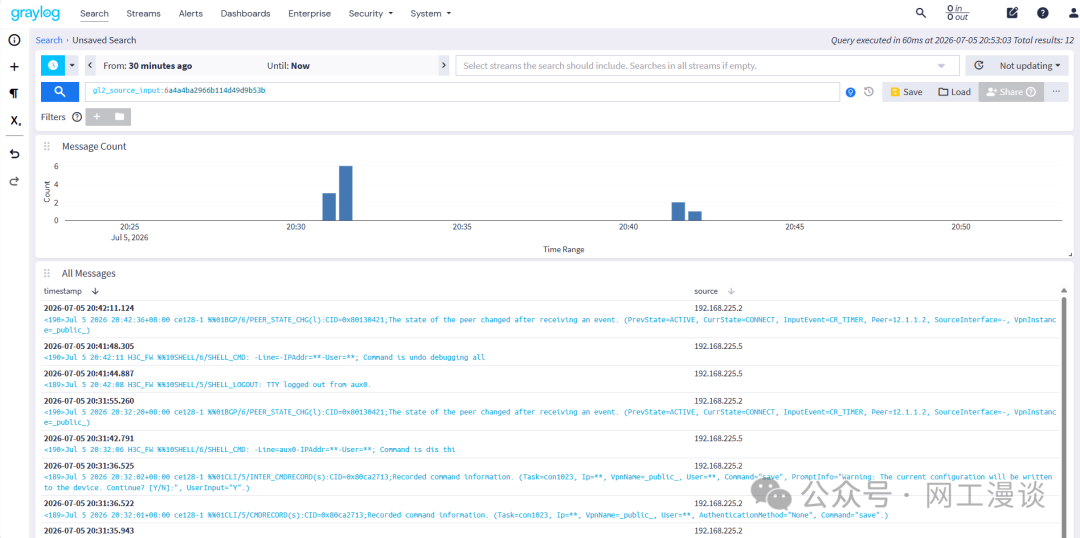Viewport: 1080px width, 538px height.
Task: Click the tallest histogram bar near 20:31
Action: click(346, 193)
